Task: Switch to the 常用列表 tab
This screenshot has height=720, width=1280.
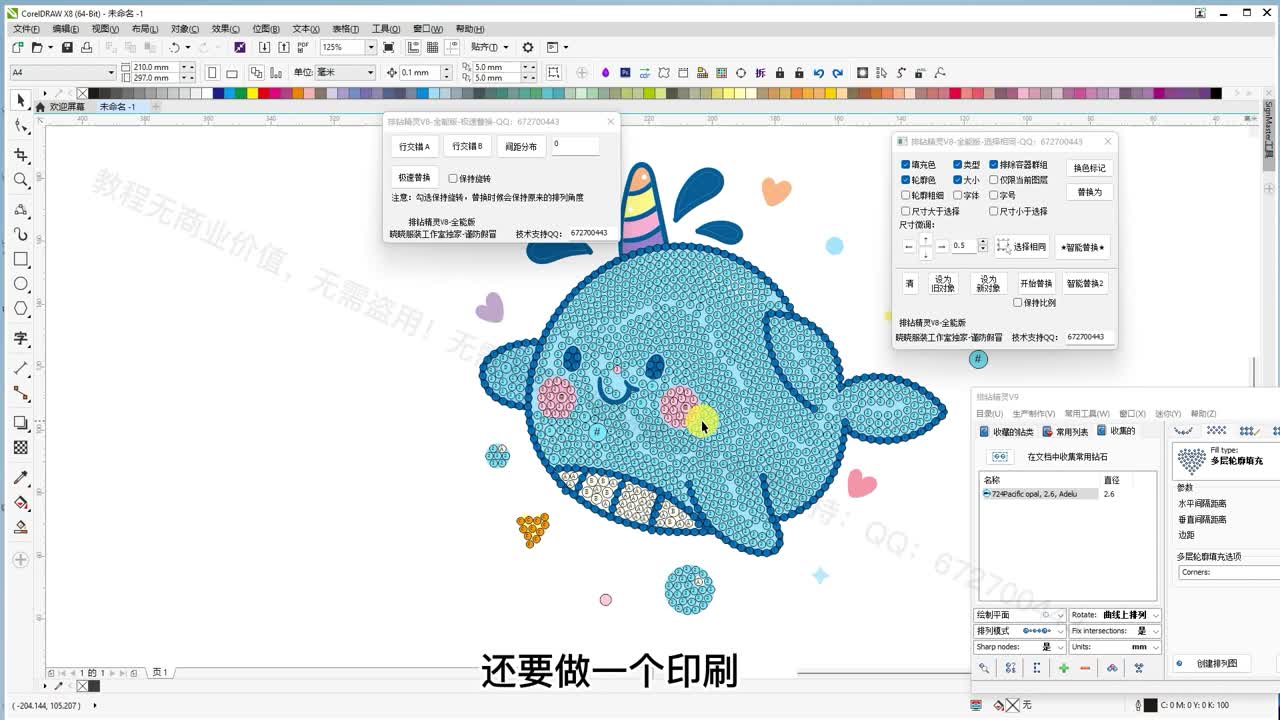Action: pyautogui.click(x=1066, y=432)
